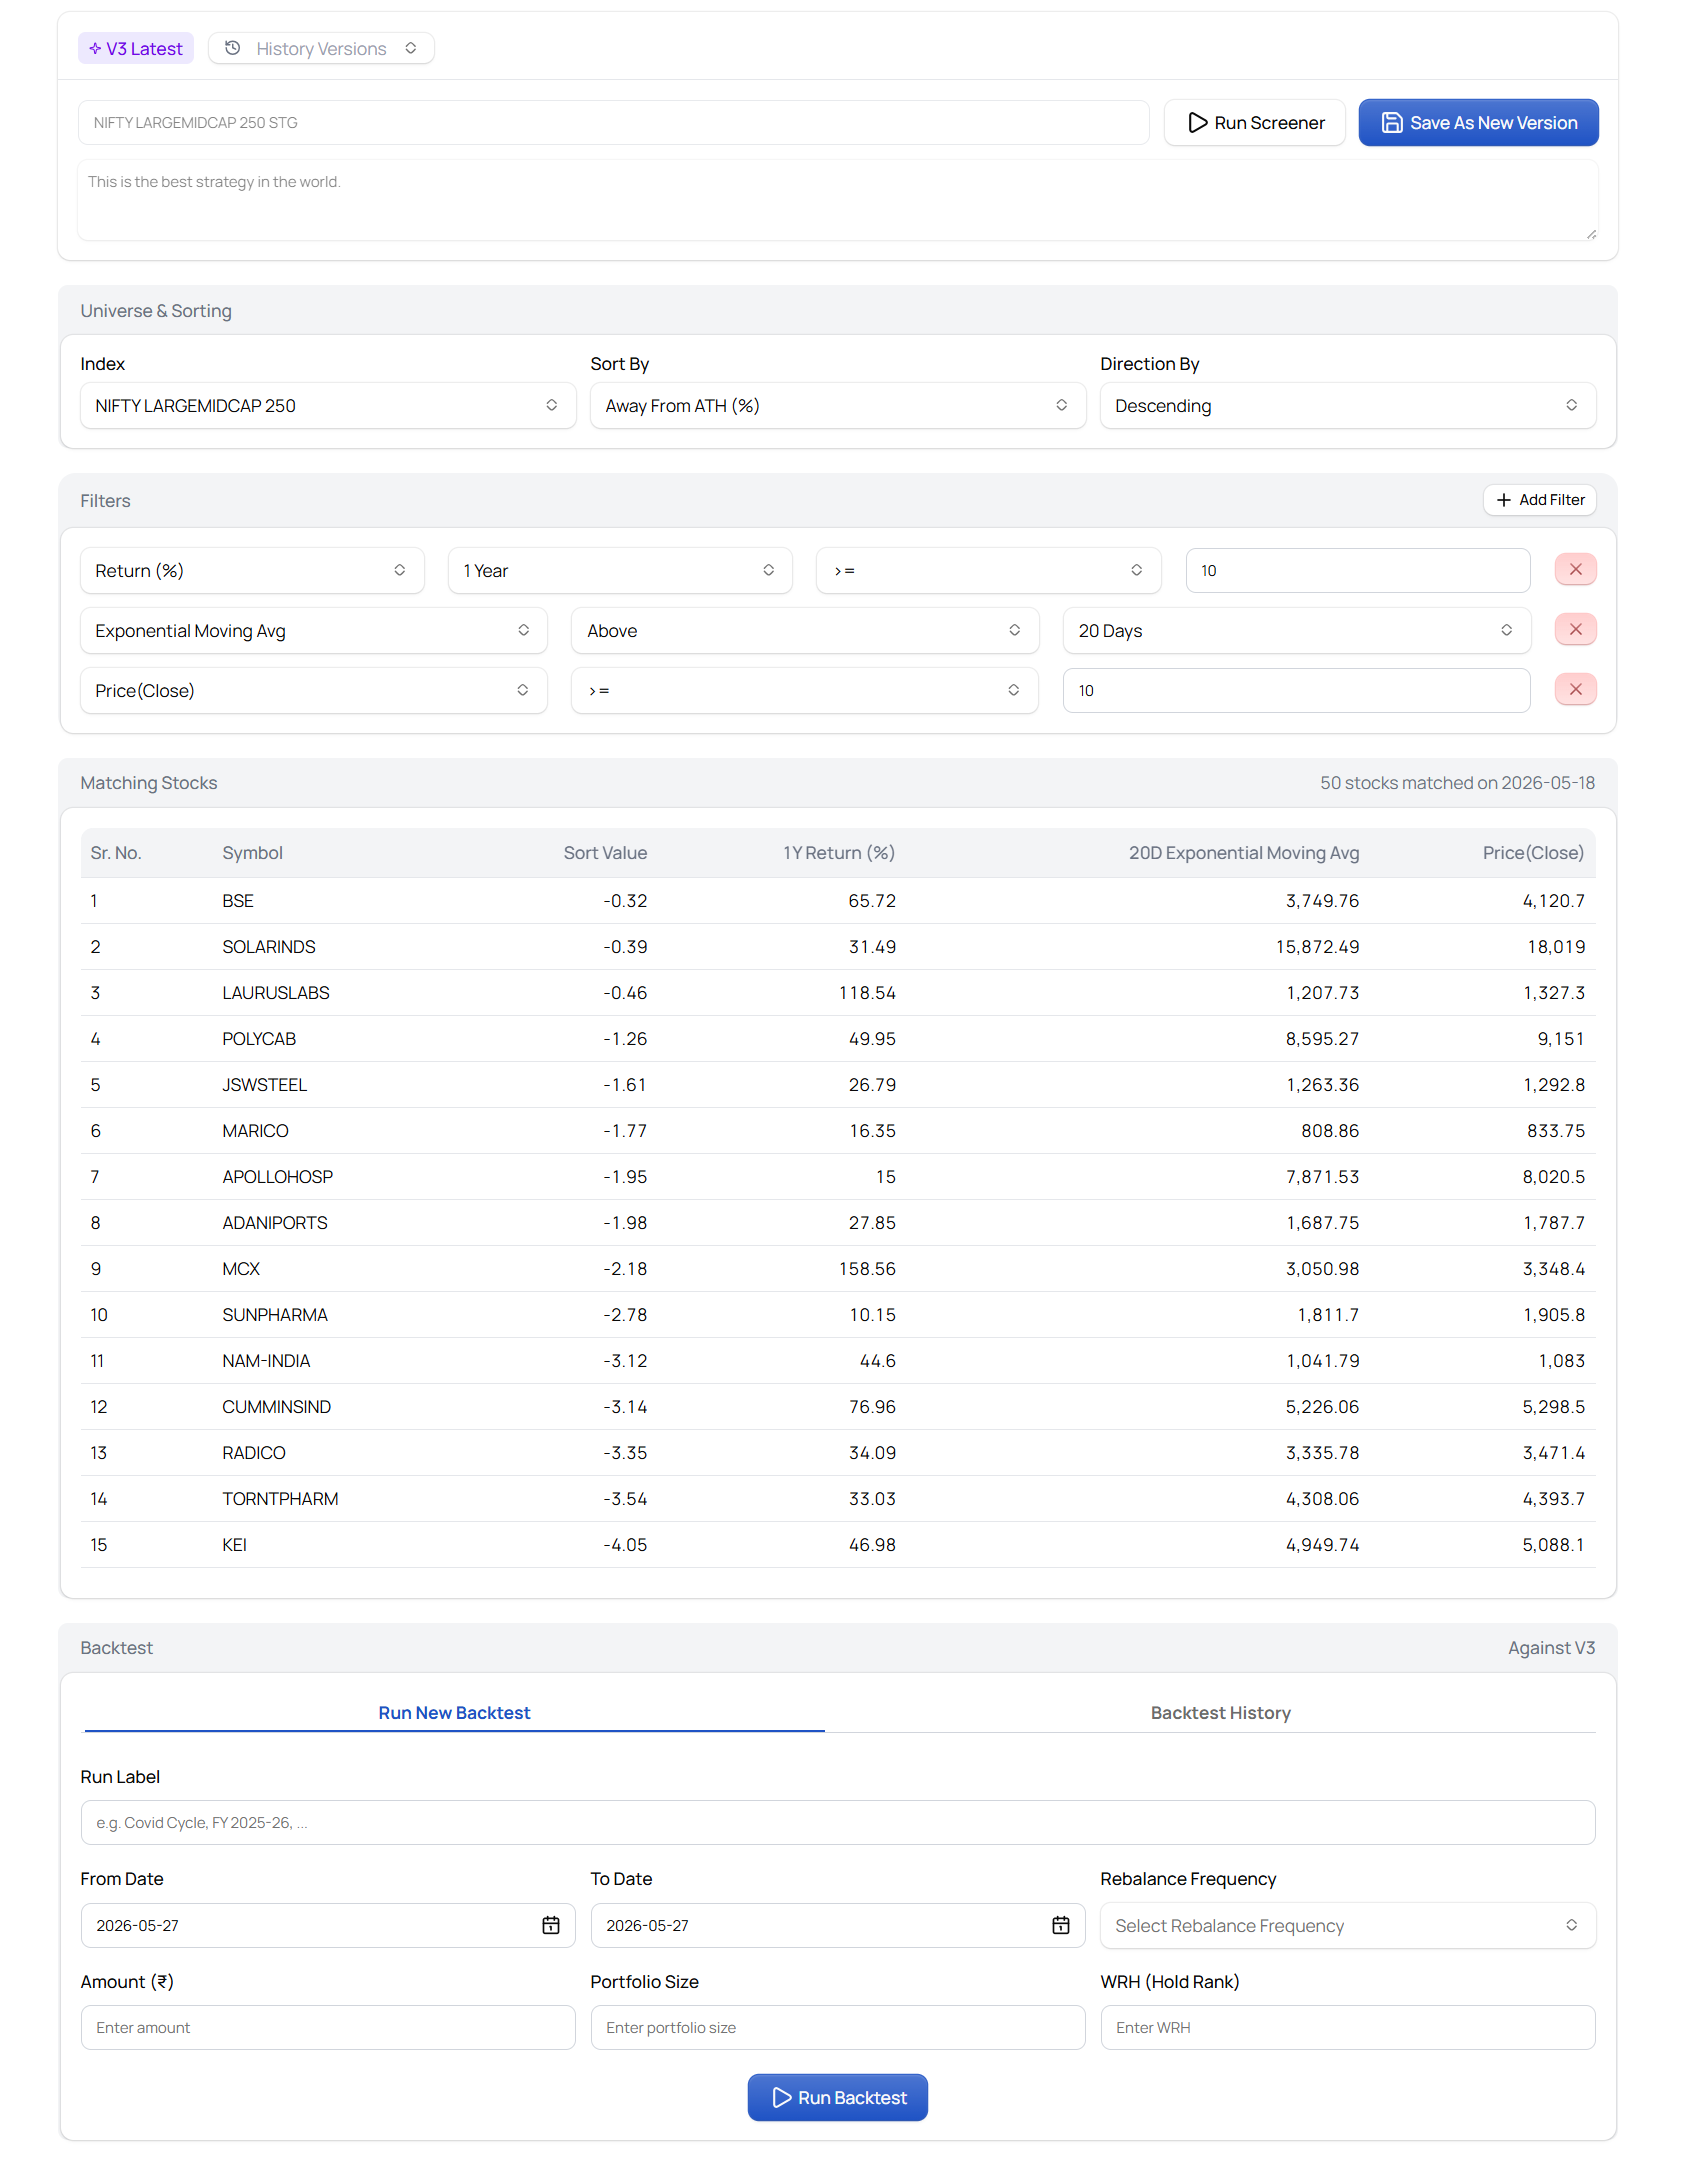Click the play icon in Run Backtest
The width and height of the screenshot is (1684, 2177).
point(782,2097)
